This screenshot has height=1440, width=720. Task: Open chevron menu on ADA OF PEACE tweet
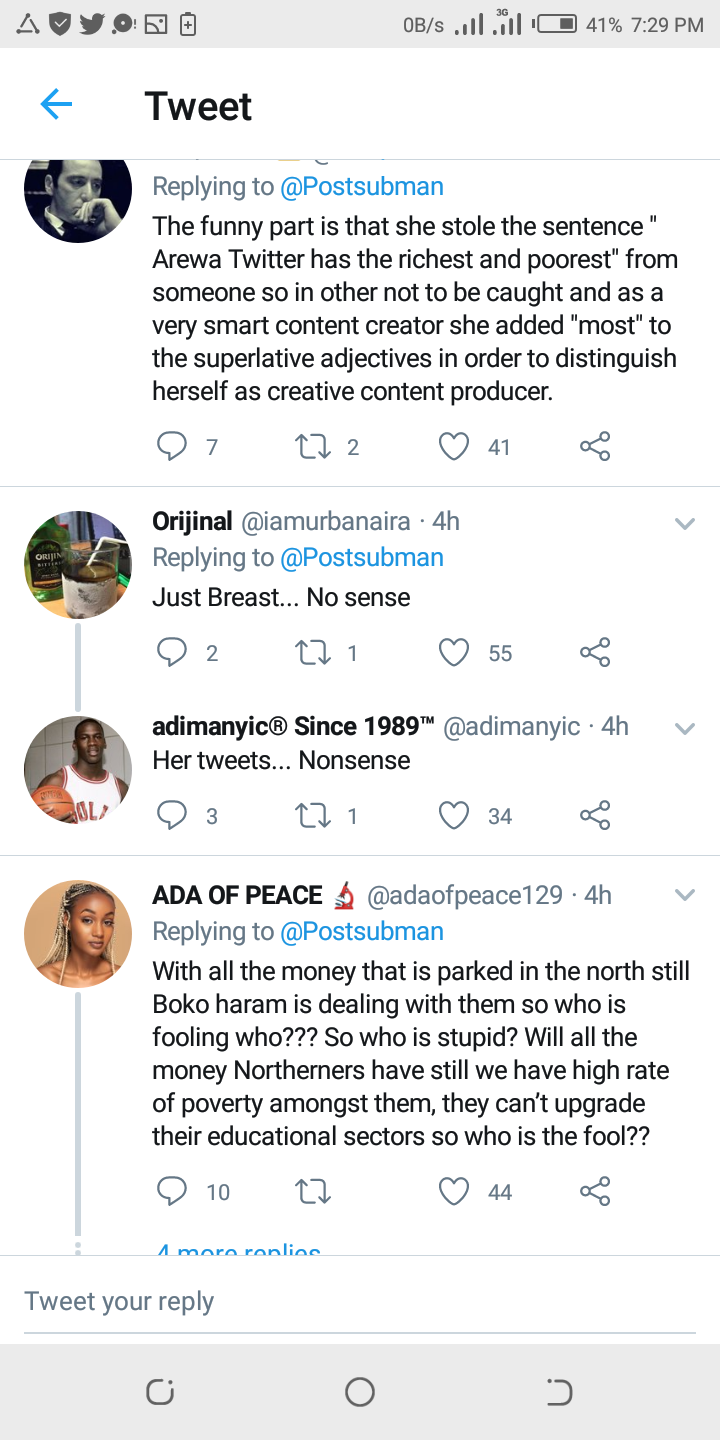pyautogui.click(x=685, y=895)
